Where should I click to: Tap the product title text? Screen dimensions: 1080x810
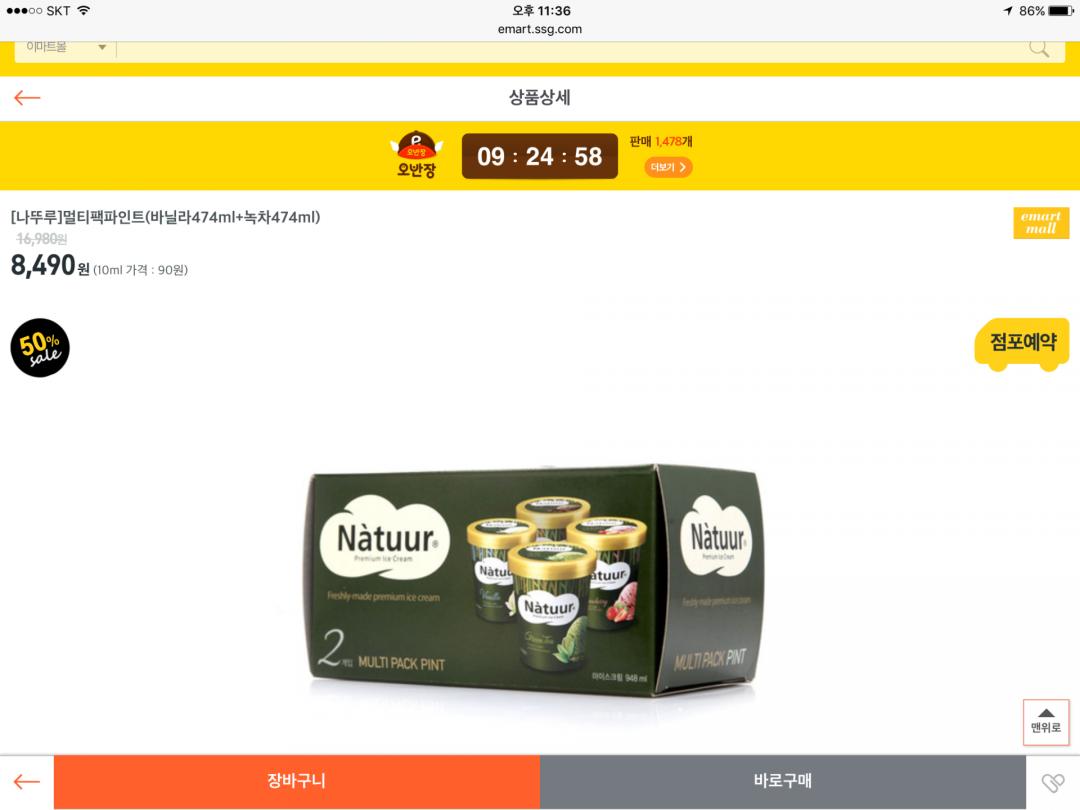click(165, 217)
